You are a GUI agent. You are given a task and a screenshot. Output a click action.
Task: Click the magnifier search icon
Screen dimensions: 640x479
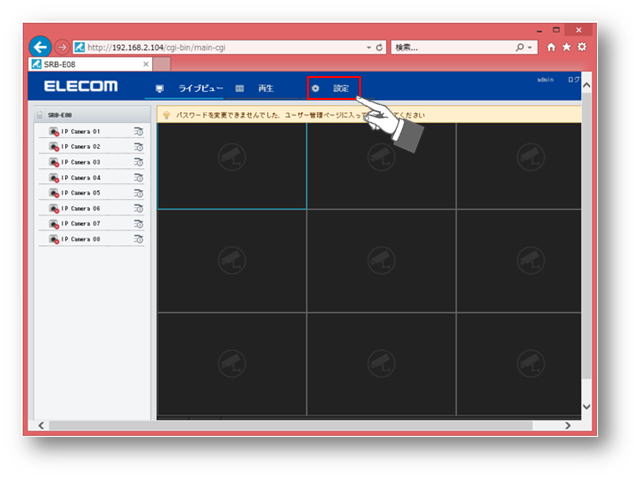point(520,47)
